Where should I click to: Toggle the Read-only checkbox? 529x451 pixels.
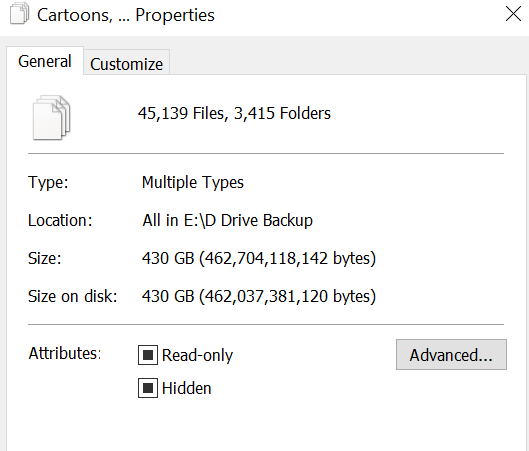(148, 355)
